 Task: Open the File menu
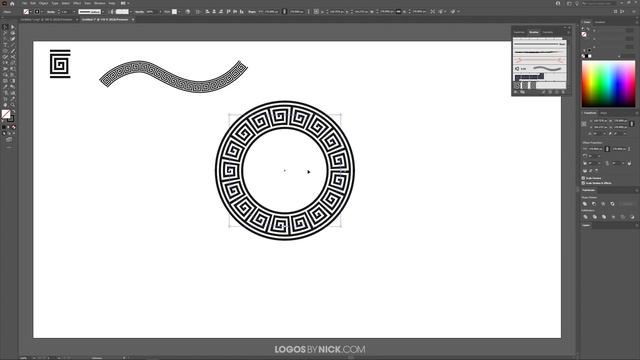click(x=24, y=3)
